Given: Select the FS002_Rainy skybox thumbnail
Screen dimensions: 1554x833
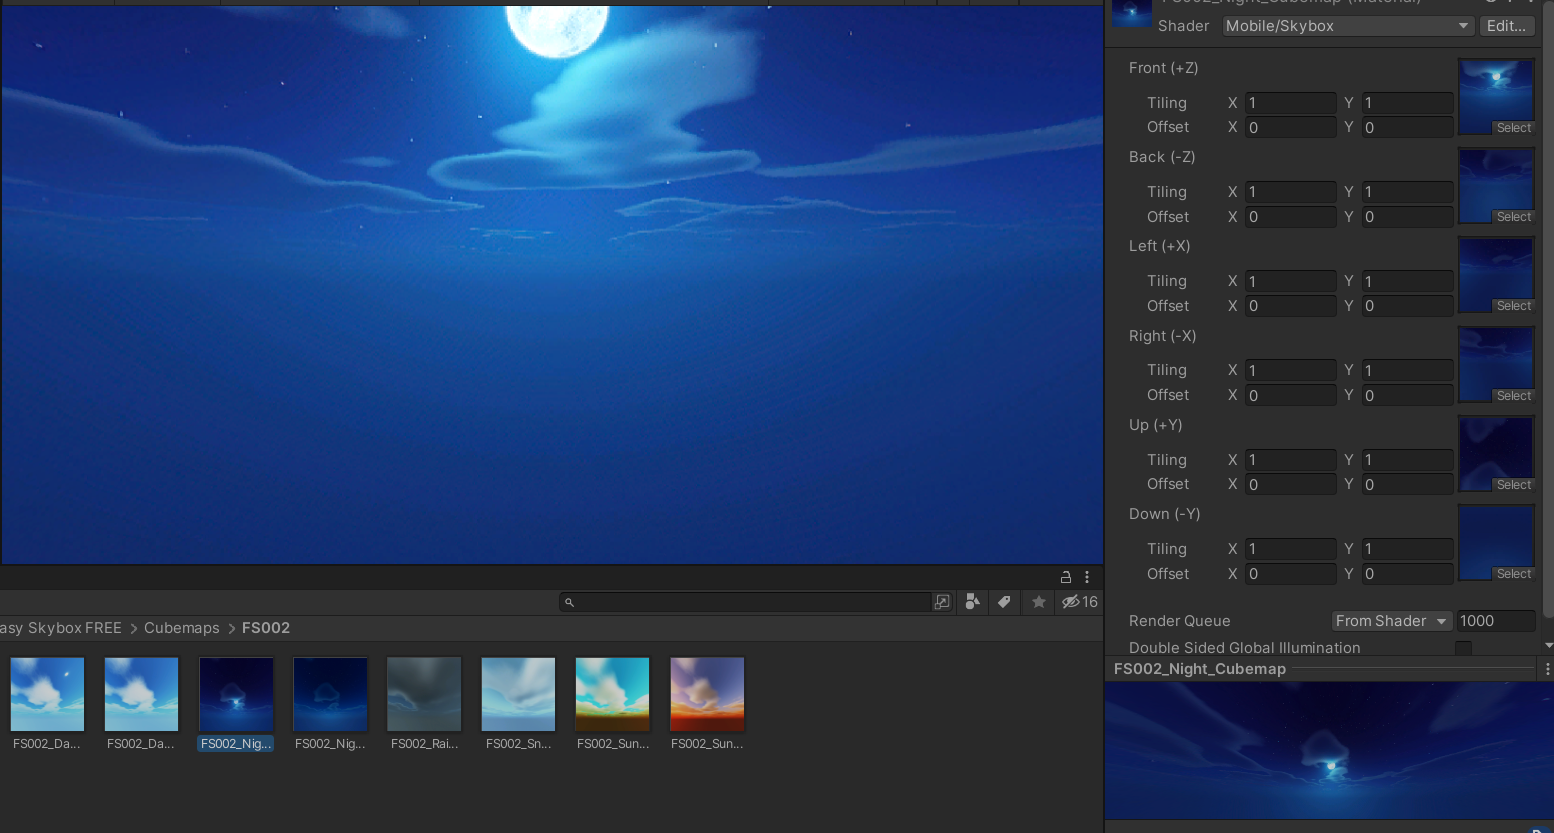Looking at the screenshot, I should (424, 695).
